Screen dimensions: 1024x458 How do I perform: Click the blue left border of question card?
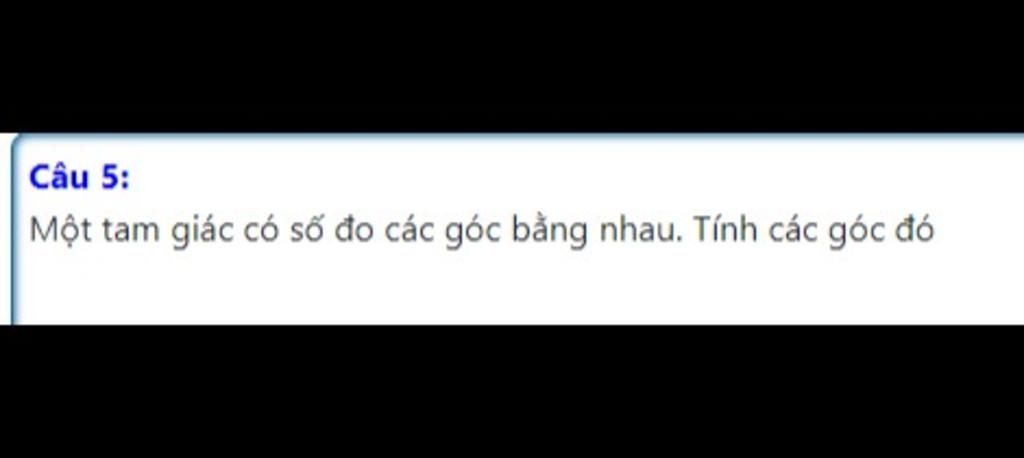13,235
